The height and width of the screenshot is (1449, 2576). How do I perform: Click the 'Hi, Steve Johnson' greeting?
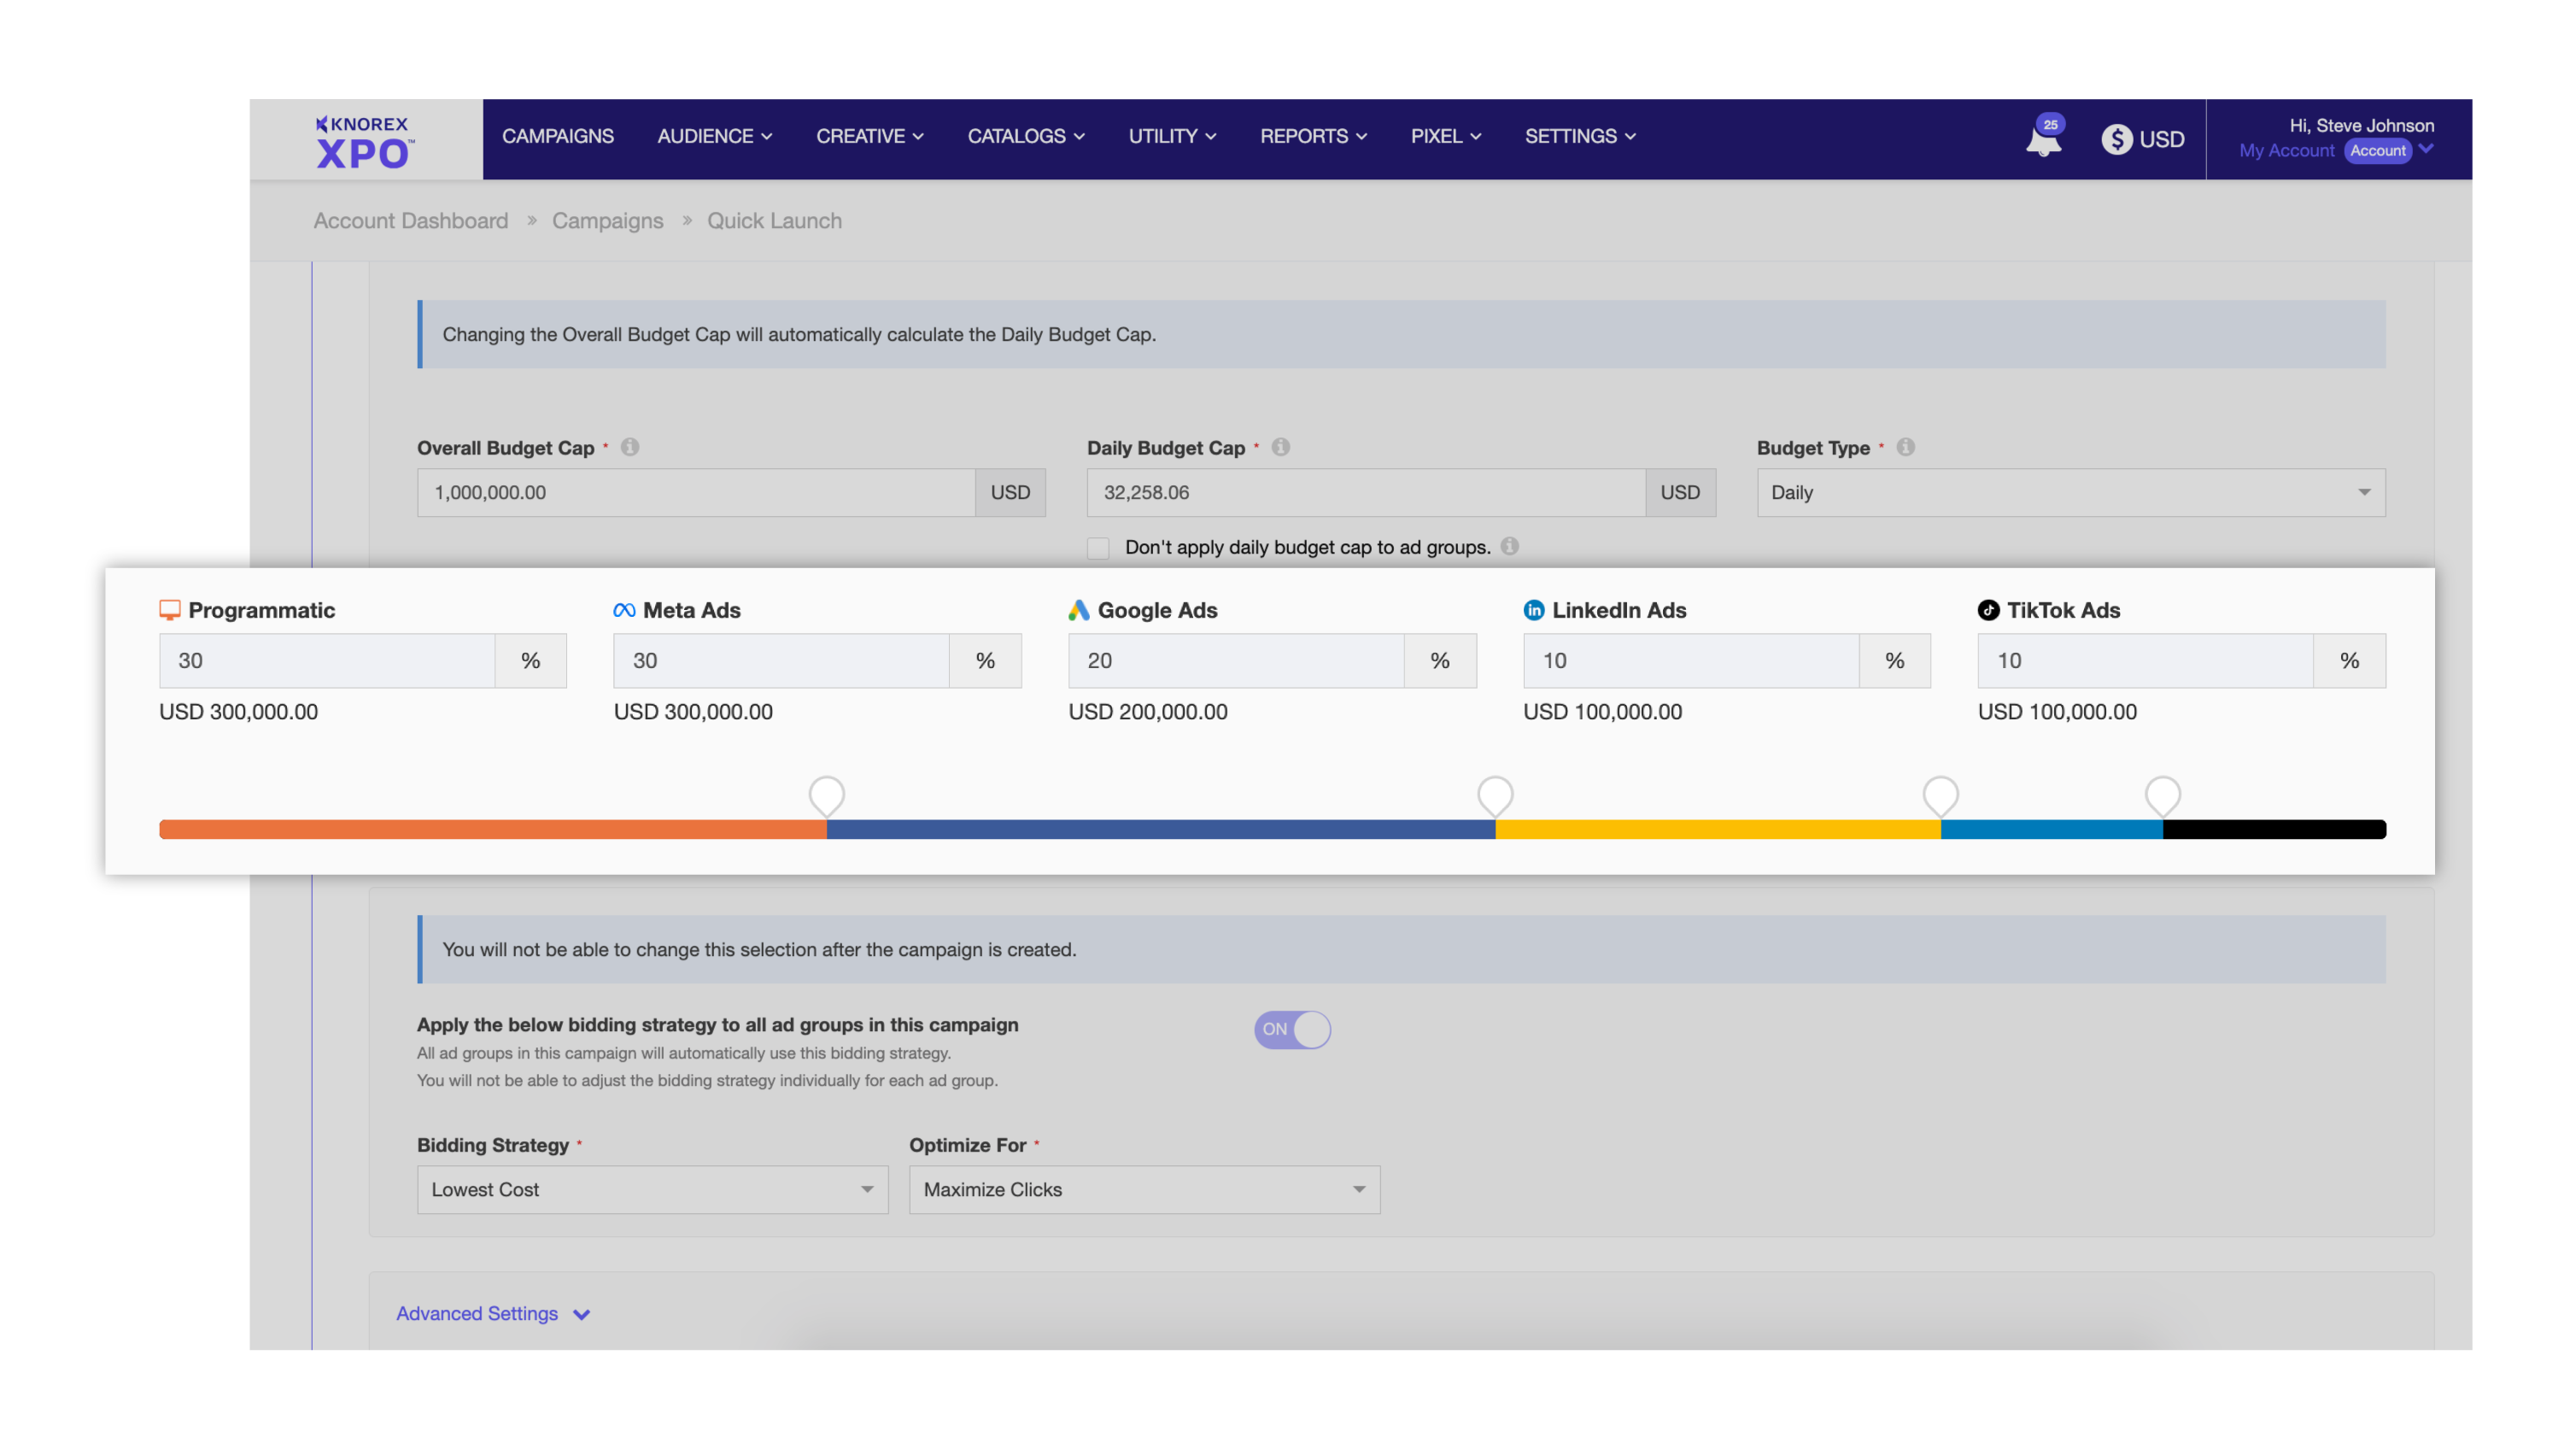pyautogui.click(x=2361, y=125)
